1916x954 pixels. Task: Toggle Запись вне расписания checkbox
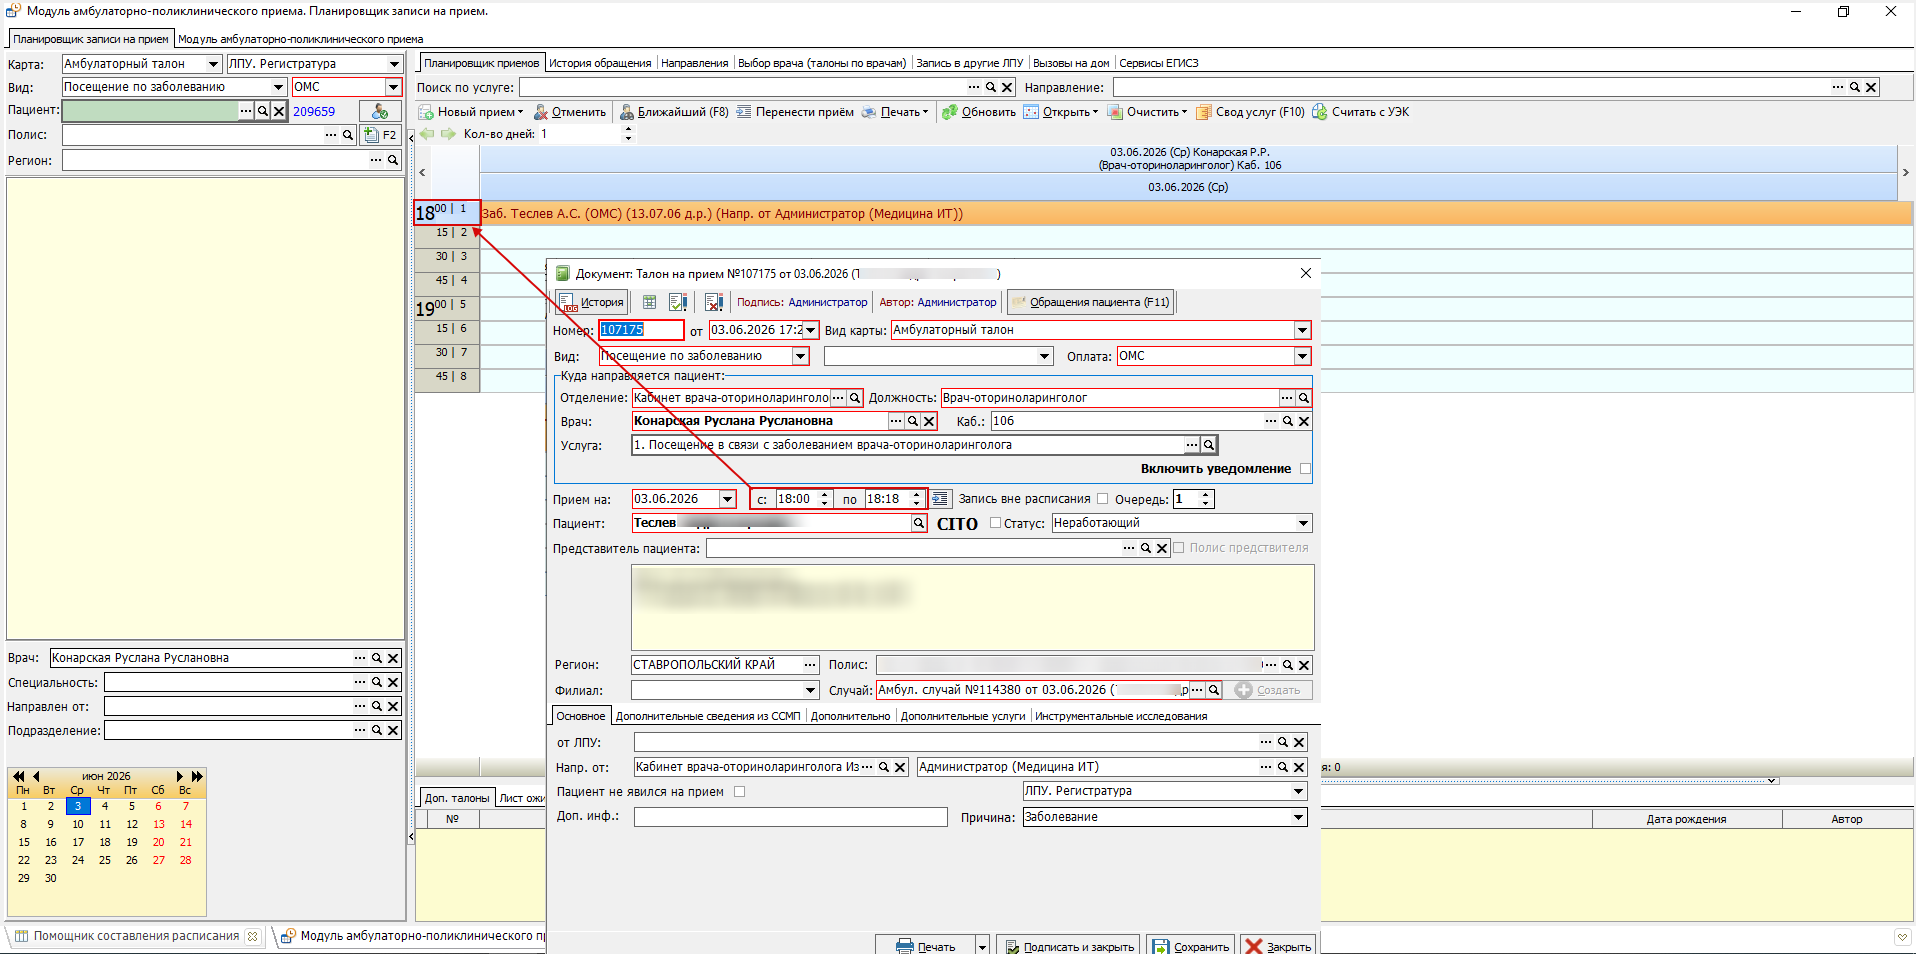point(1102,499)
